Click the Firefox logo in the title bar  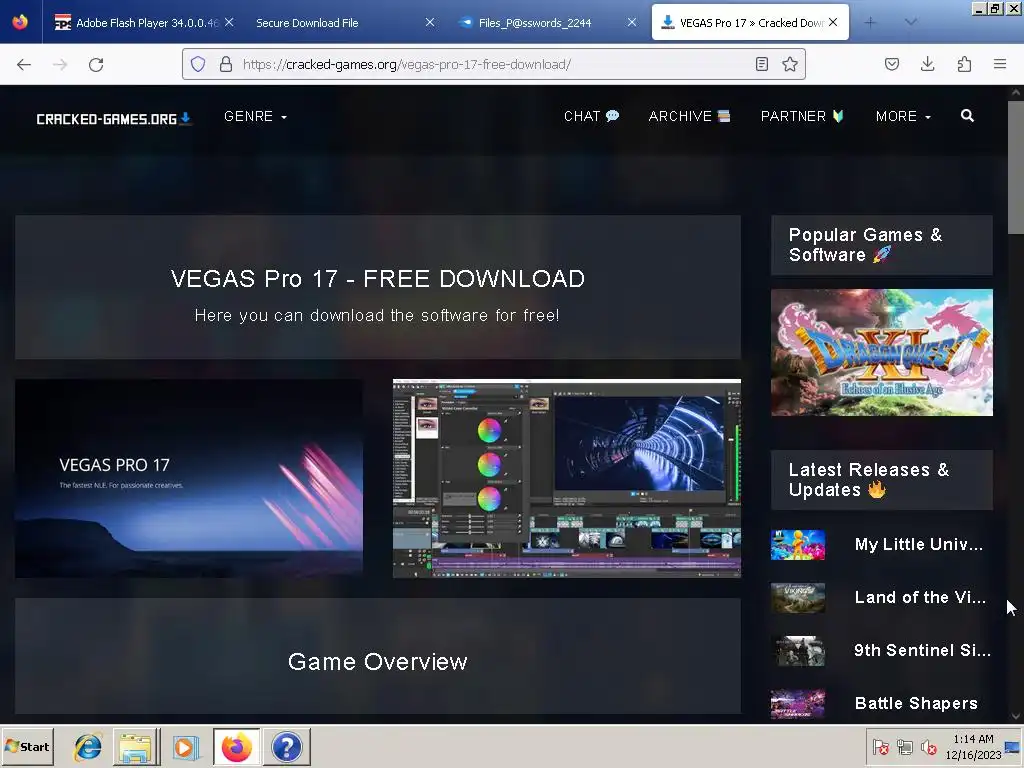coord(20,22)
